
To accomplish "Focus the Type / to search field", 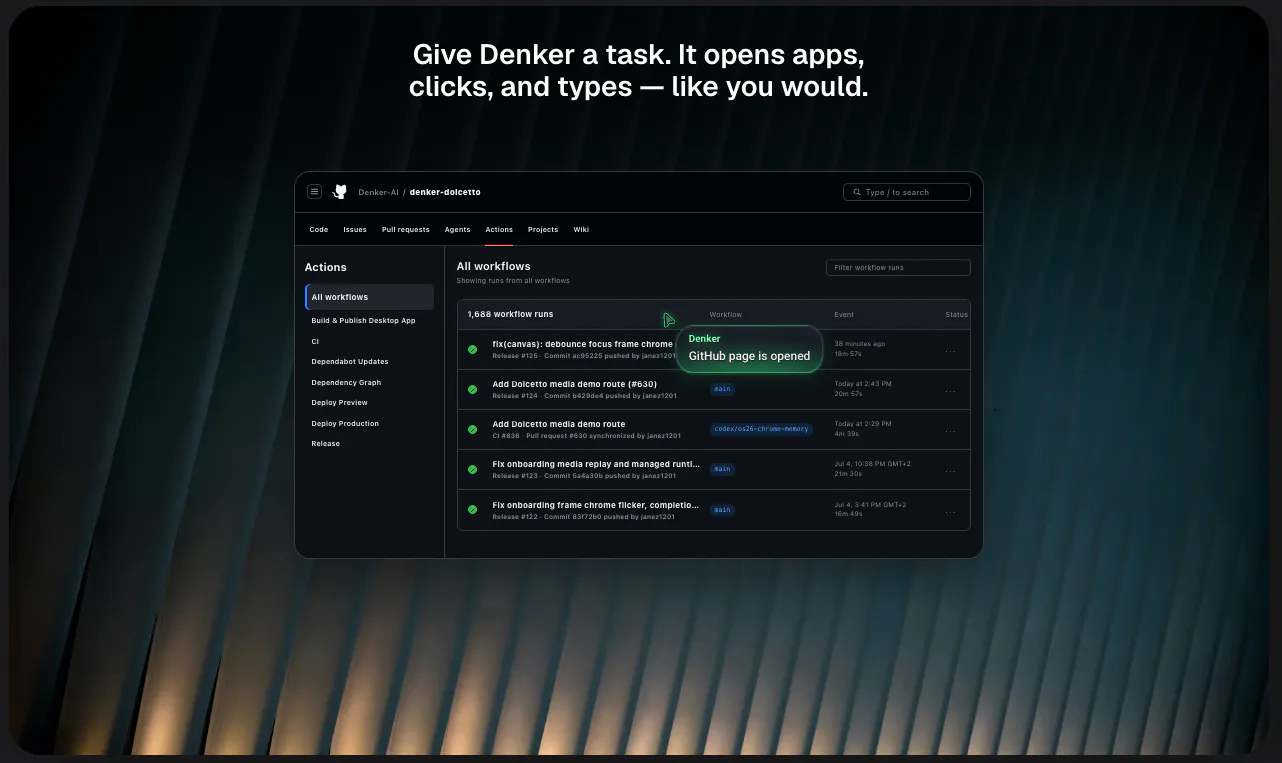I will [907, 192].
